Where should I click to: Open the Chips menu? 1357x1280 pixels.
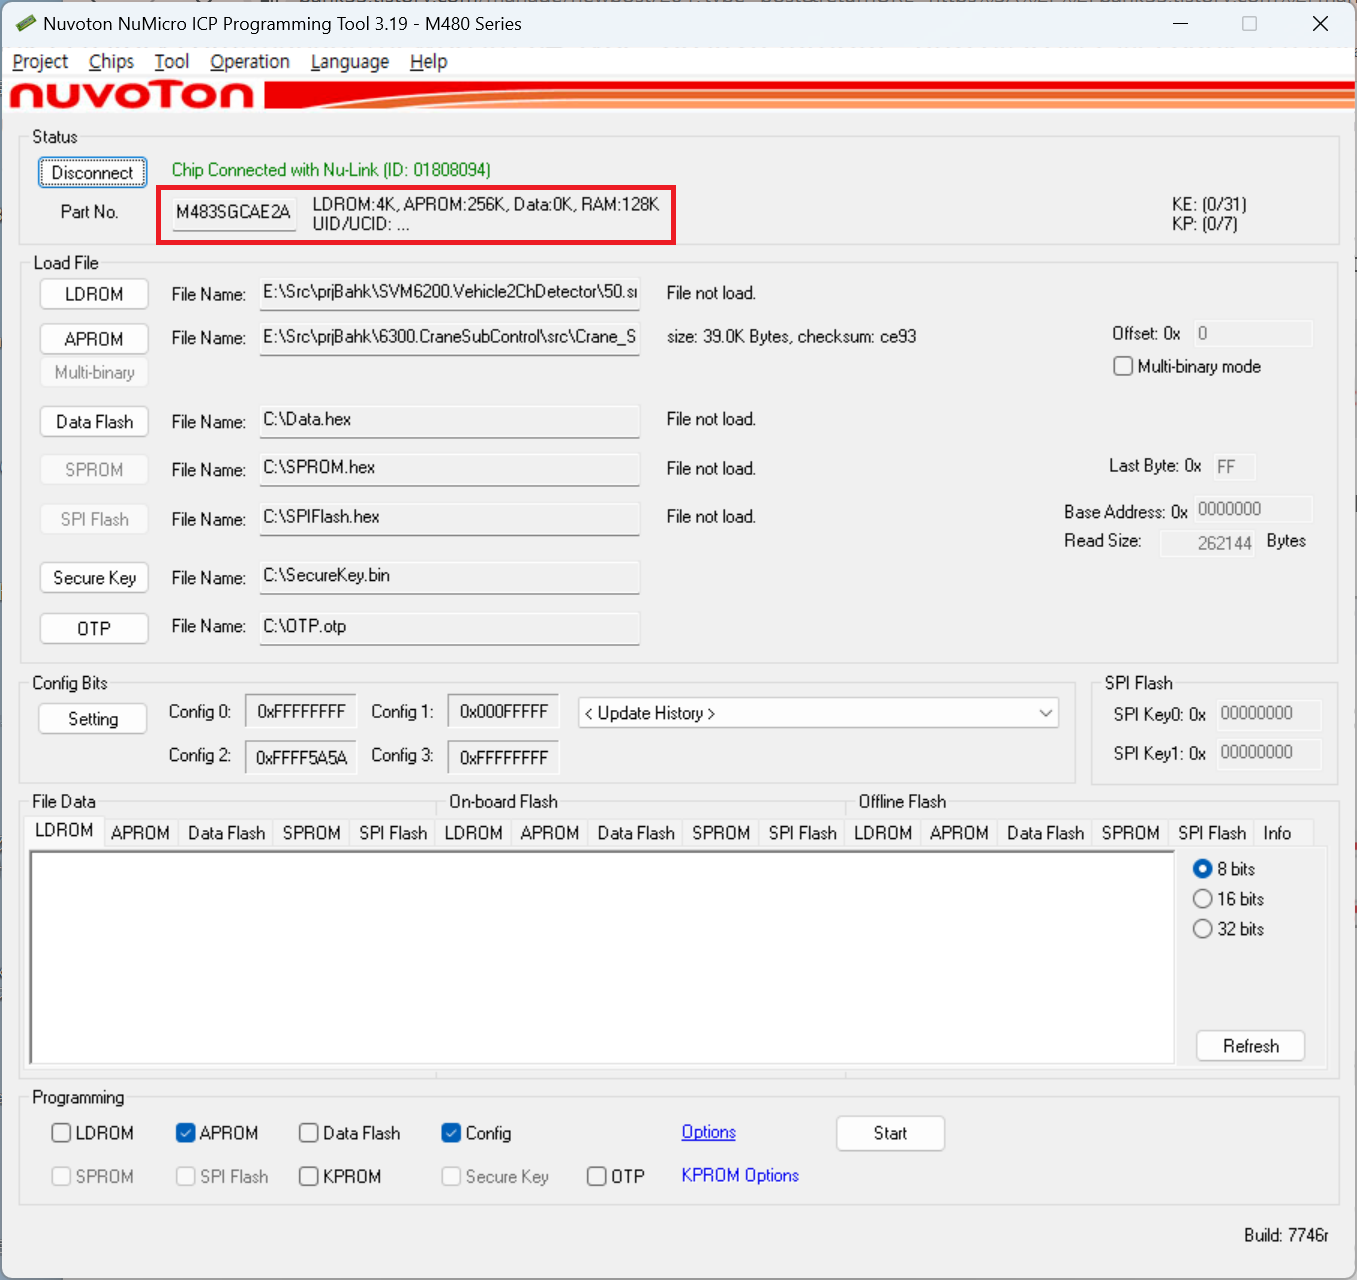111,62
